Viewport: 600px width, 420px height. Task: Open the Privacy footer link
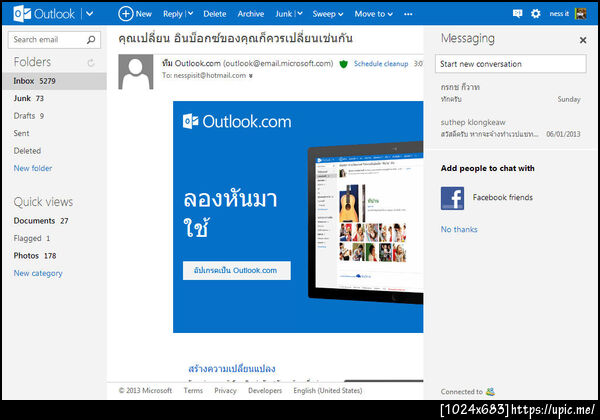pos(225,391)
